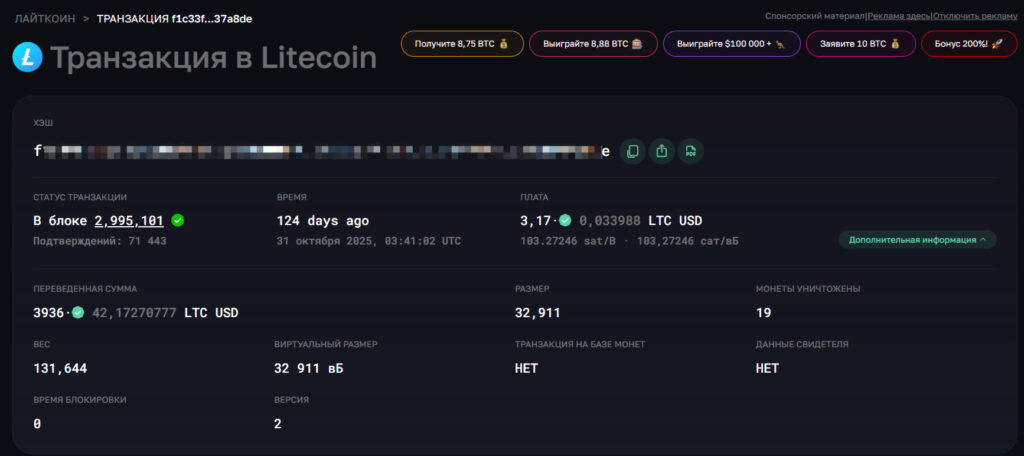Copy the transaction hash to clipboard
The image size is (1024, 456).
(x=632, y=151)
